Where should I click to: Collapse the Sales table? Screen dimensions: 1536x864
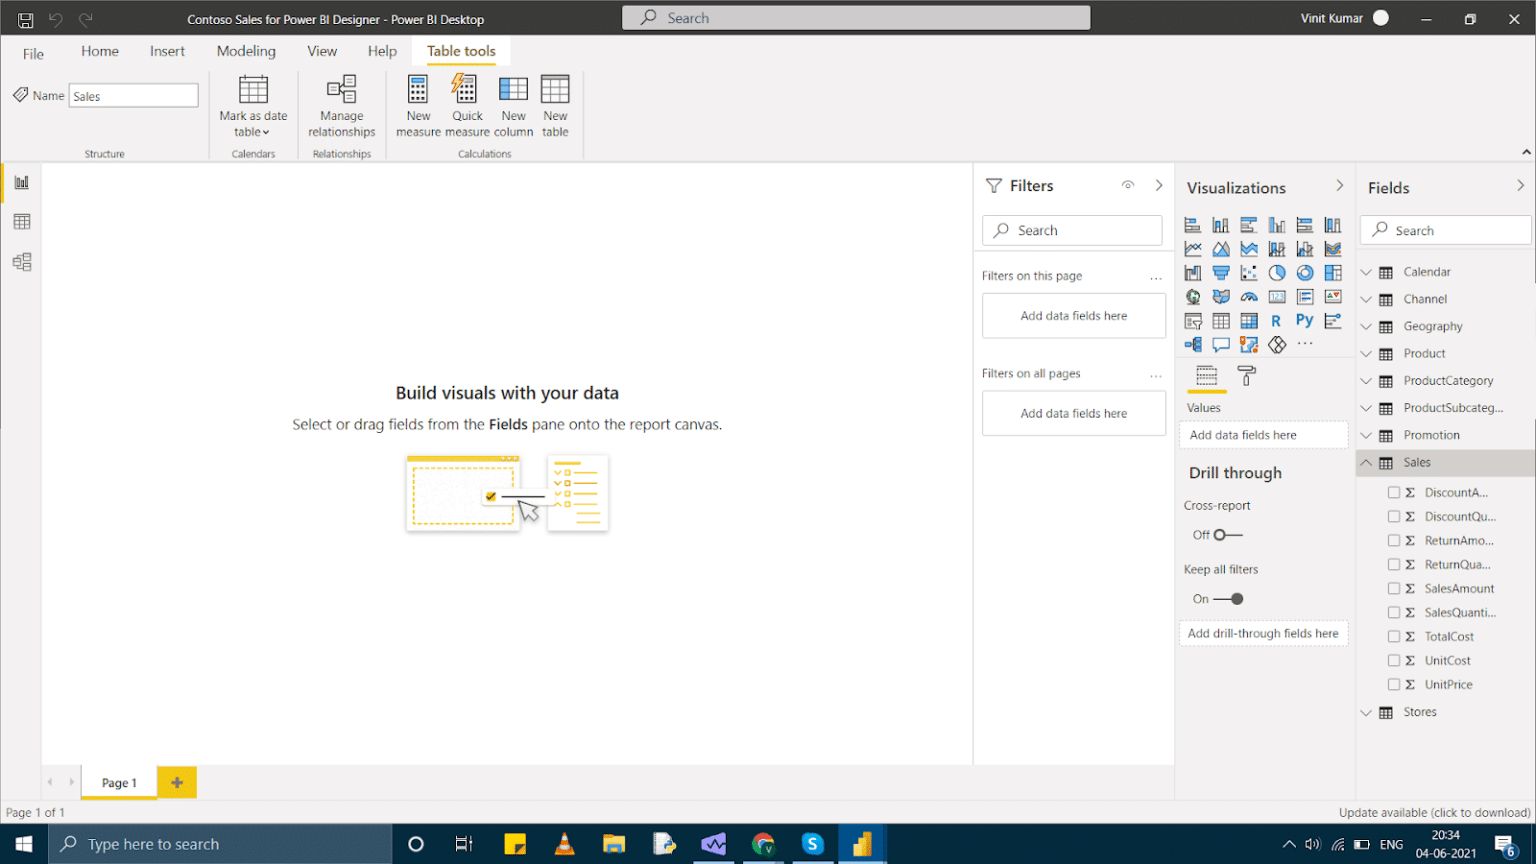(1367, 462)
